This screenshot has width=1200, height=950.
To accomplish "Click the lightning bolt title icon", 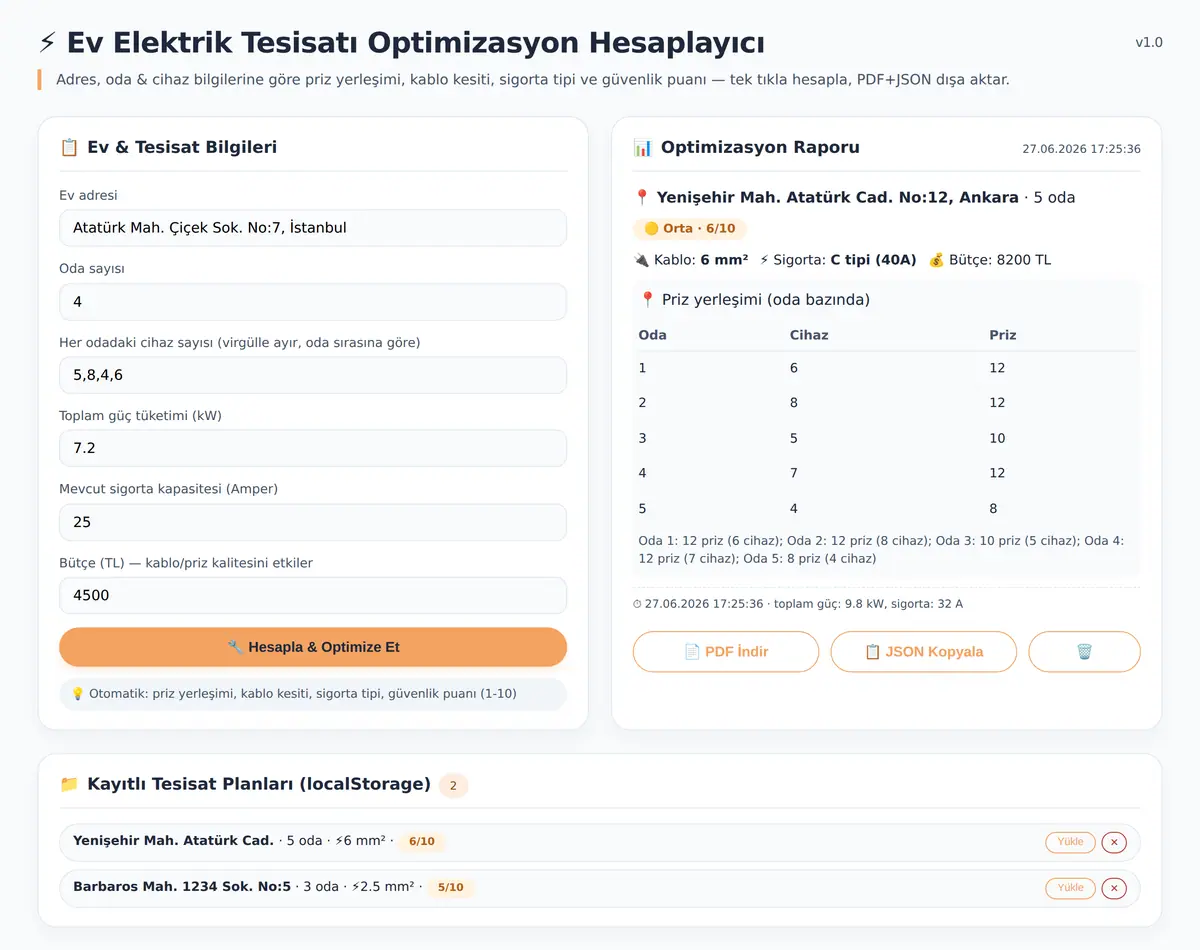I will click(x=47, y=43).
